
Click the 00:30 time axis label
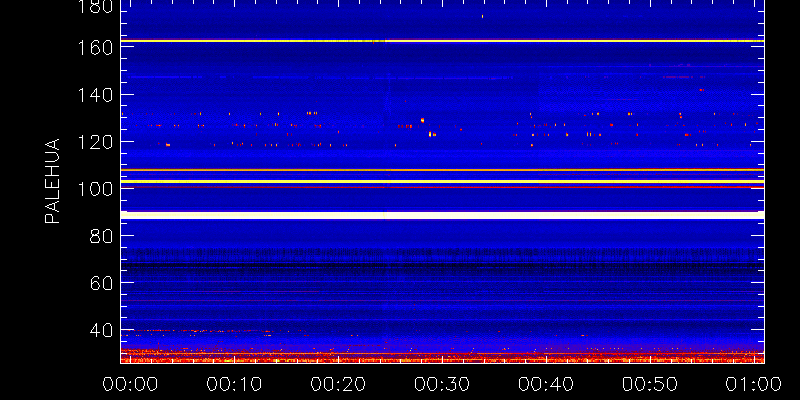pos(442,384)
